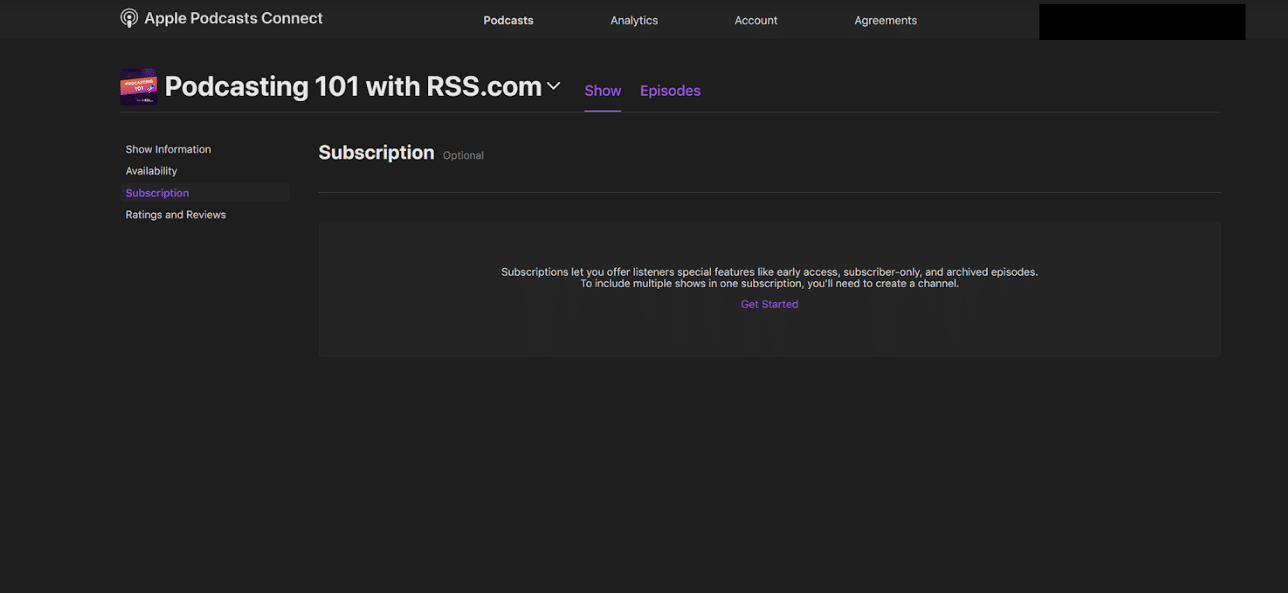The image size is (1288, 593).
Task: Select Availability in the sidebar
Action: (x=151, y=171)
